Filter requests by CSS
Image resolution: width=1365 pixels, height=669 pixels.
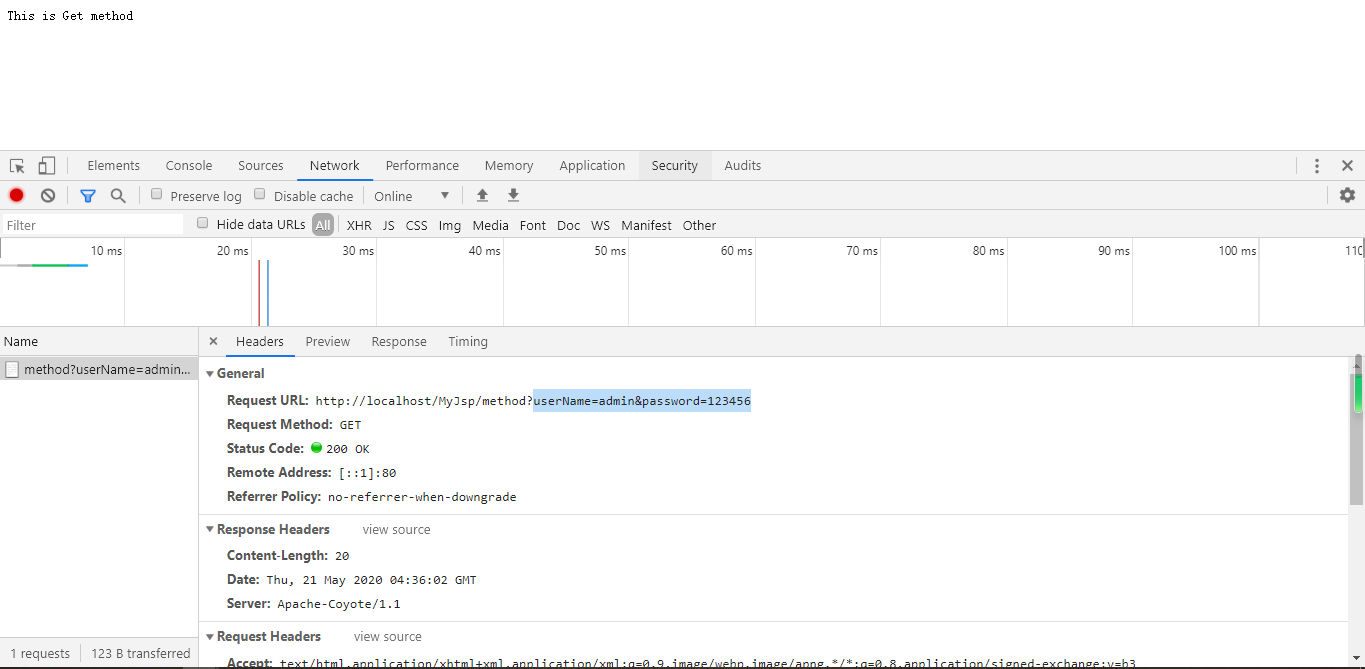(x=417, y=225)
